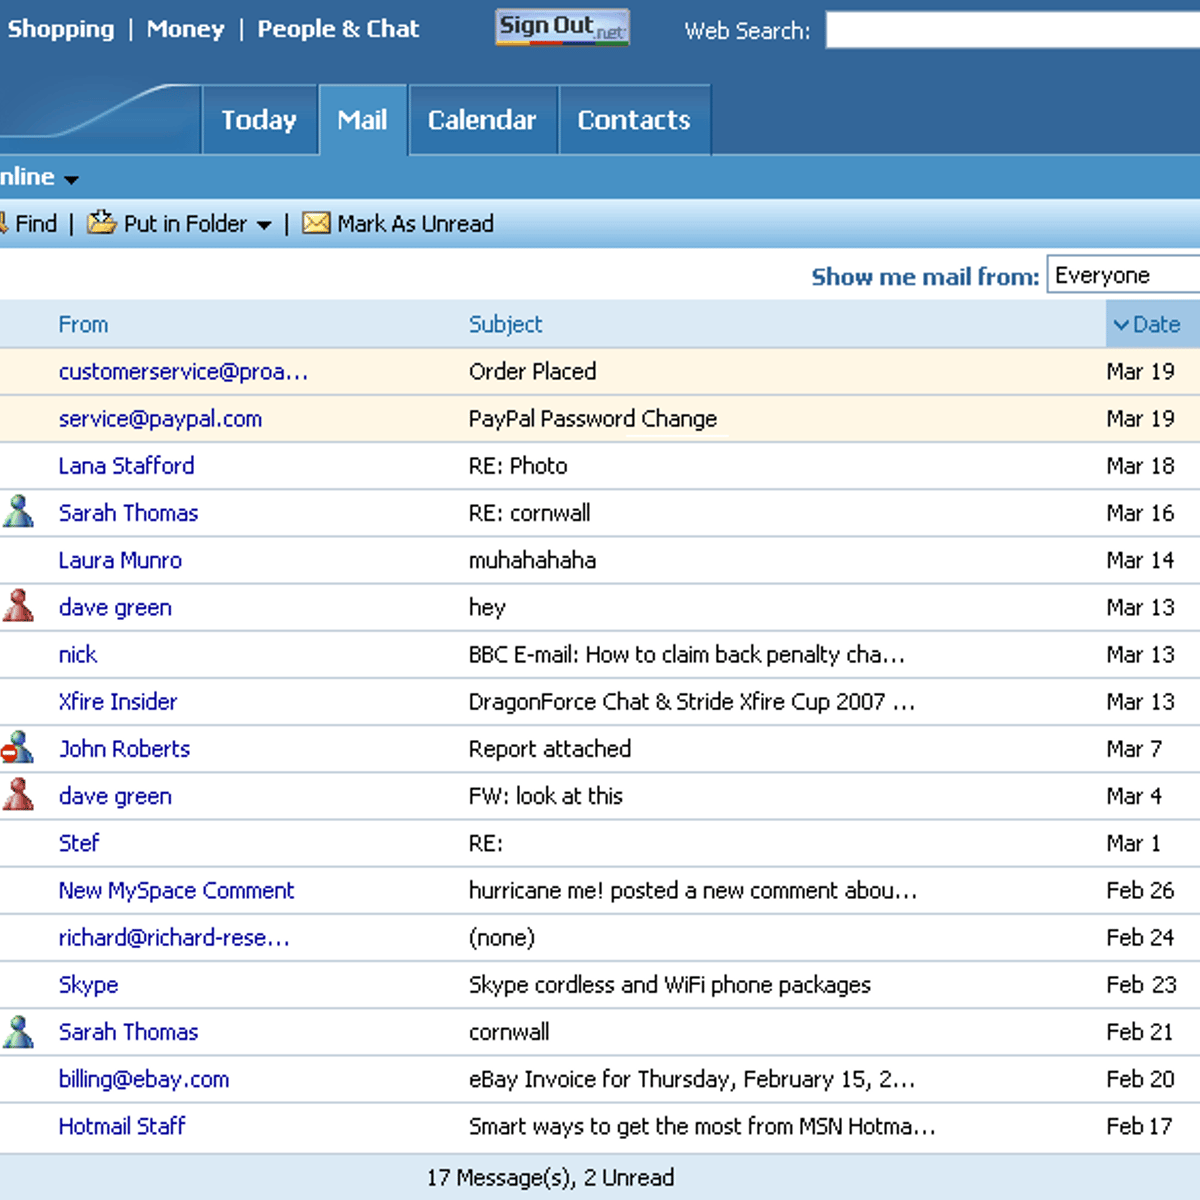Click the green contact icon beside Feb 21 cornwall
The image size is (1200, 1200).
click(x=18, y=1031)
